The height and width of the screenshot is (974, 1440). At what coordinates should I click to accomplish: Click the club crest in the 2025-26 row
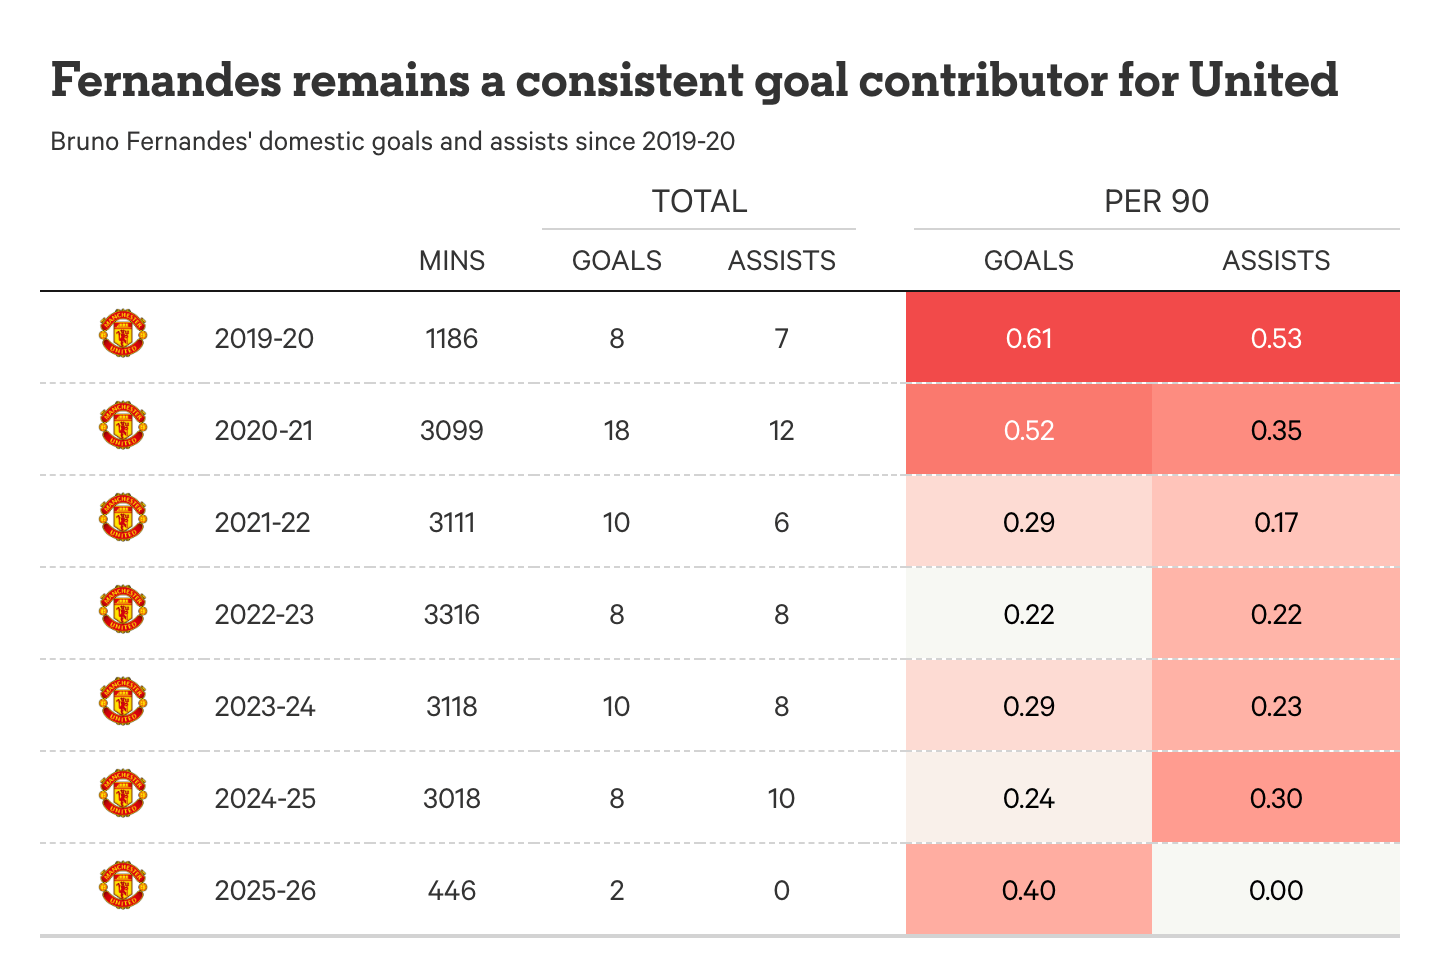tap(123, 886)
